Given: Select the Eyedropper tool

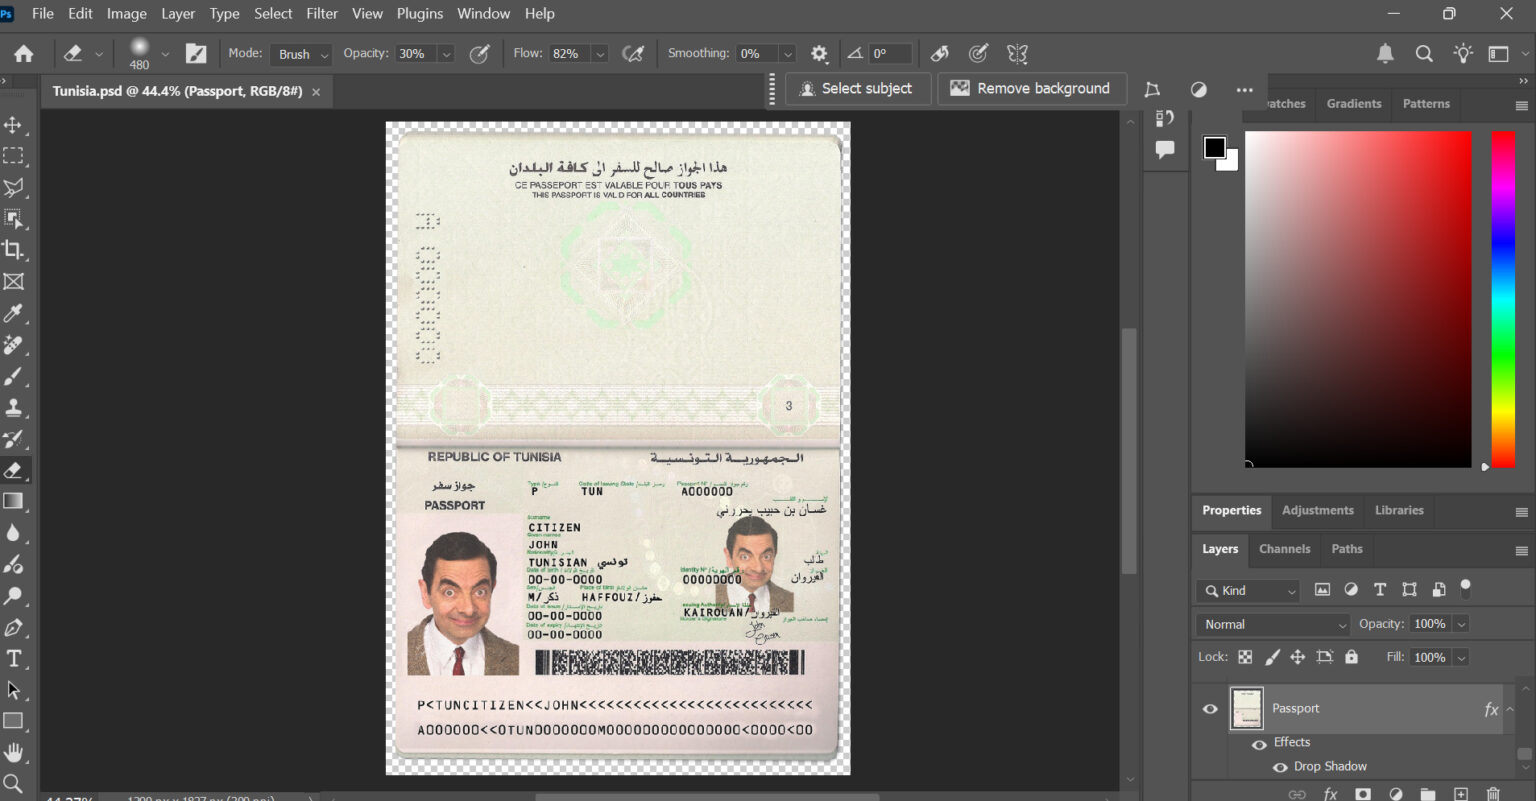Looking at the screenshot, I should [13, 313].
